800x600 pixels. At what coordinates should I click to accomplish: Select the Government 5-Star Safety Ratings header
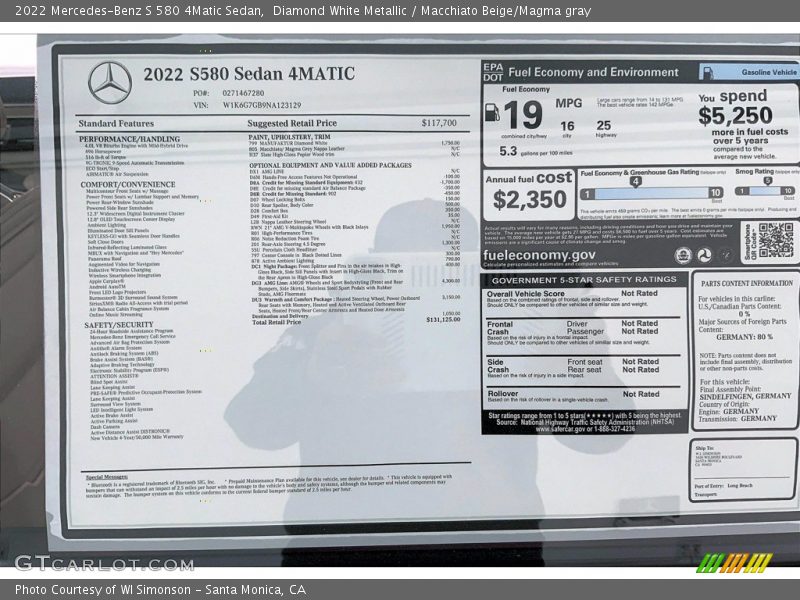(x=584, y=281)
